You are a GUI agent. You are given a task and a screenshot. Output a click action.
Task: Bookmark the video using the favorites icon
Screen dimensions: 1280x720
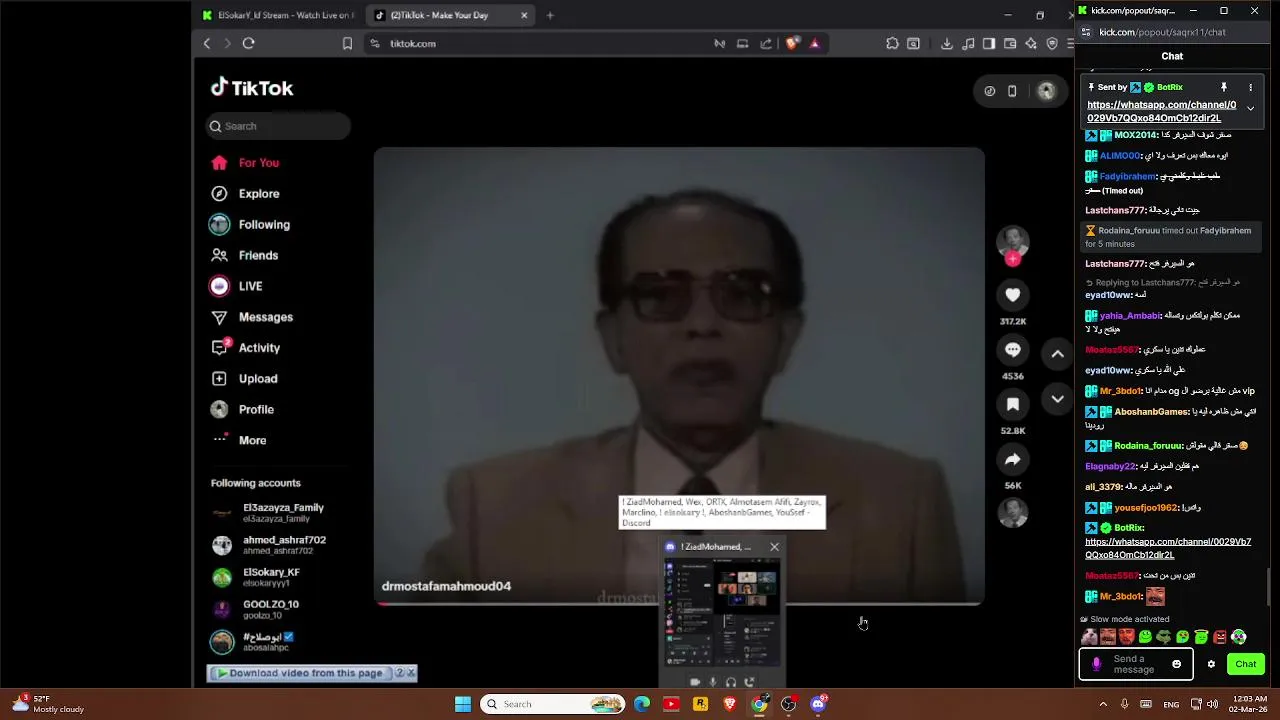[x=1012, y=404]
